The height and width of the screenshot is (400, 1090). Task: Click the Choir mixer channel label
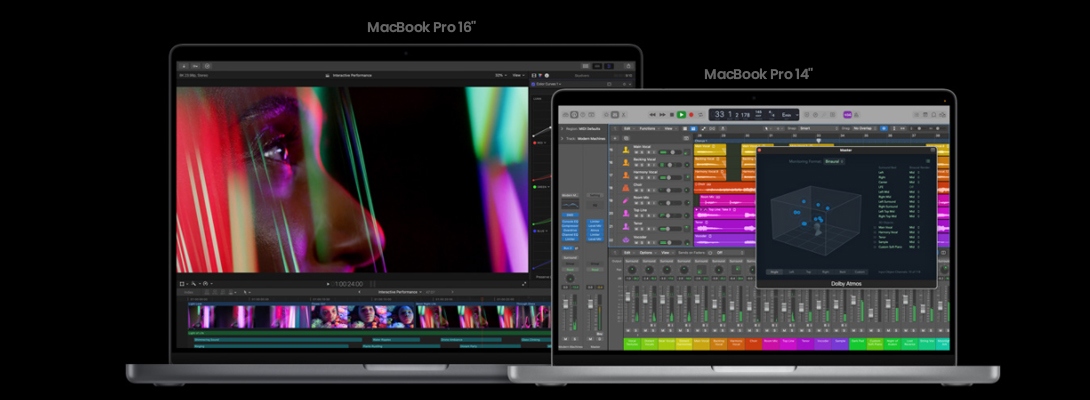[754, 342]
